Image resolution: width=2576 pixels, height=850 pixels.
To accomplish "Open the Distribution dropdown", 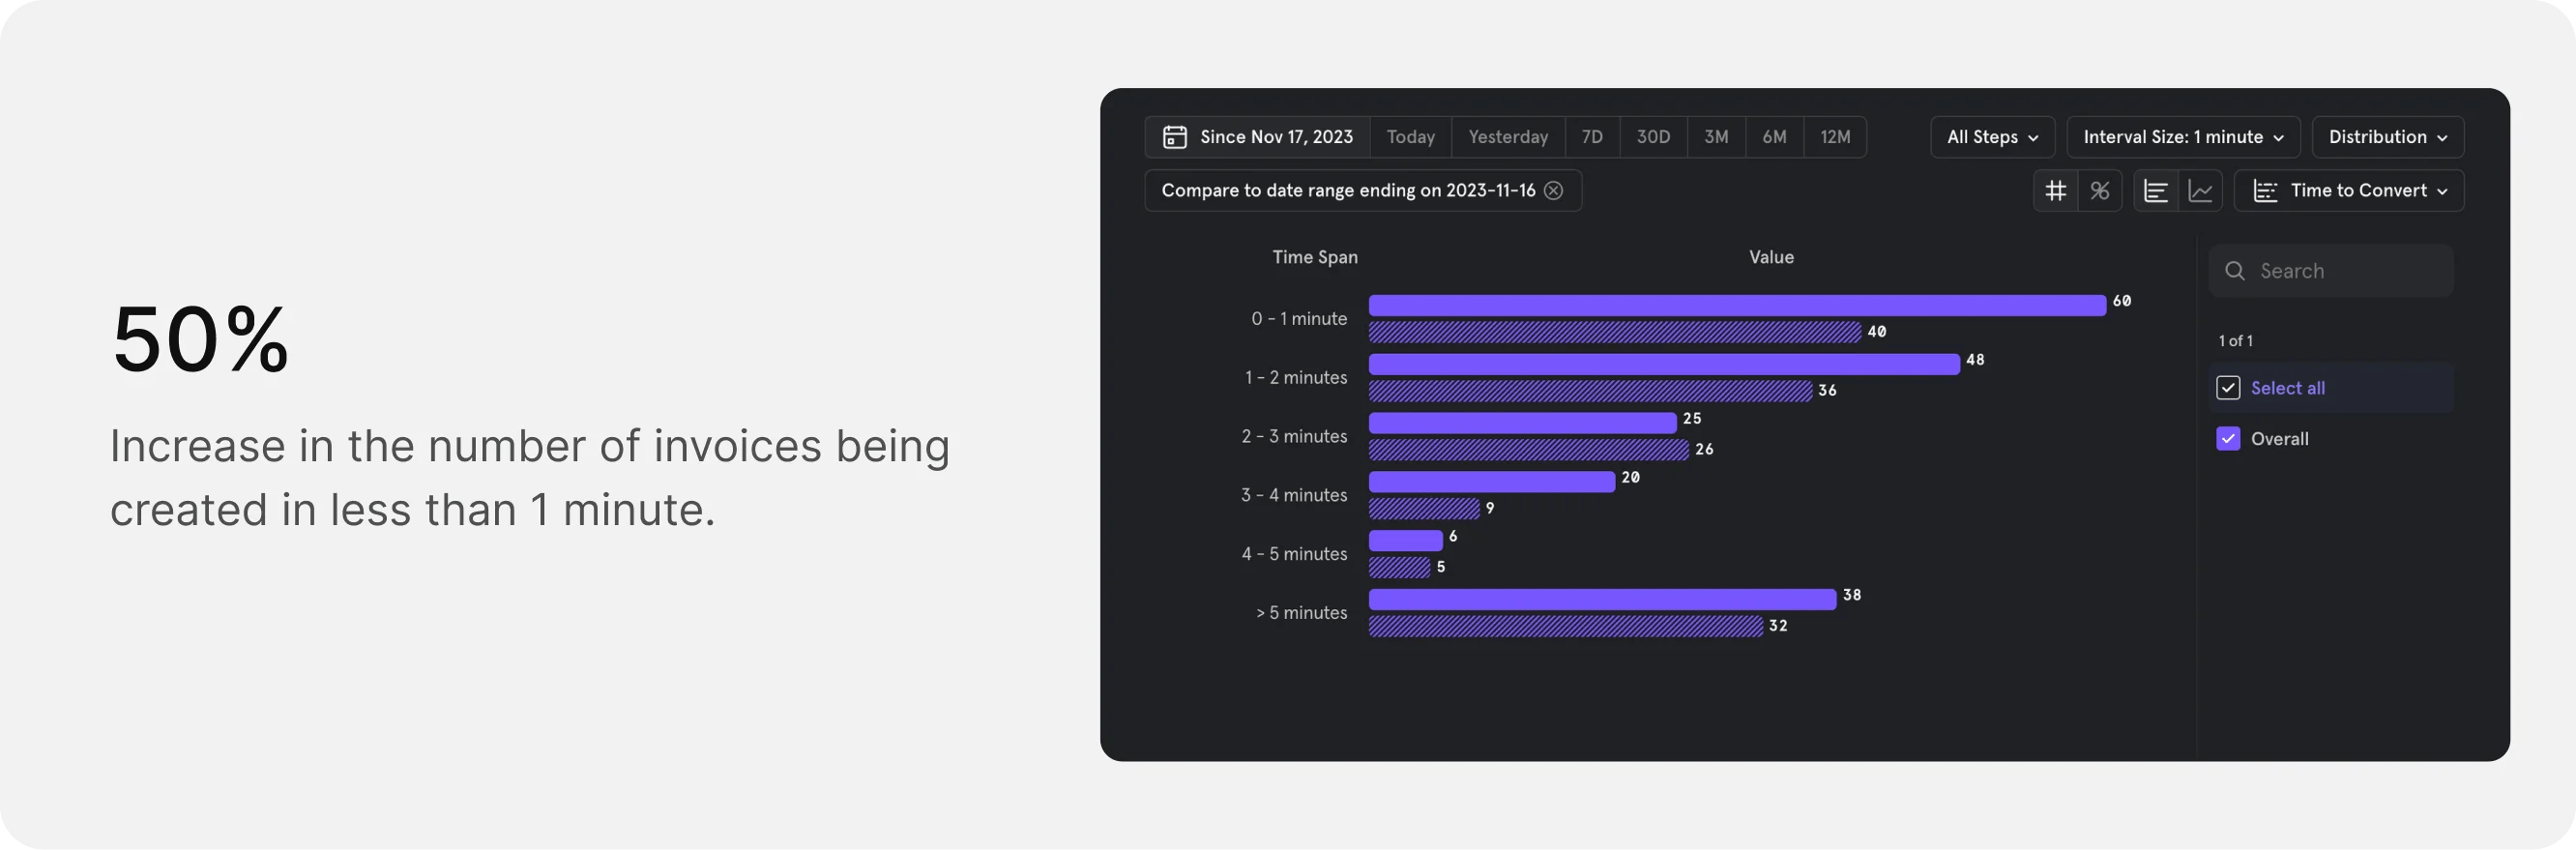I will [x=2386, y=137].
